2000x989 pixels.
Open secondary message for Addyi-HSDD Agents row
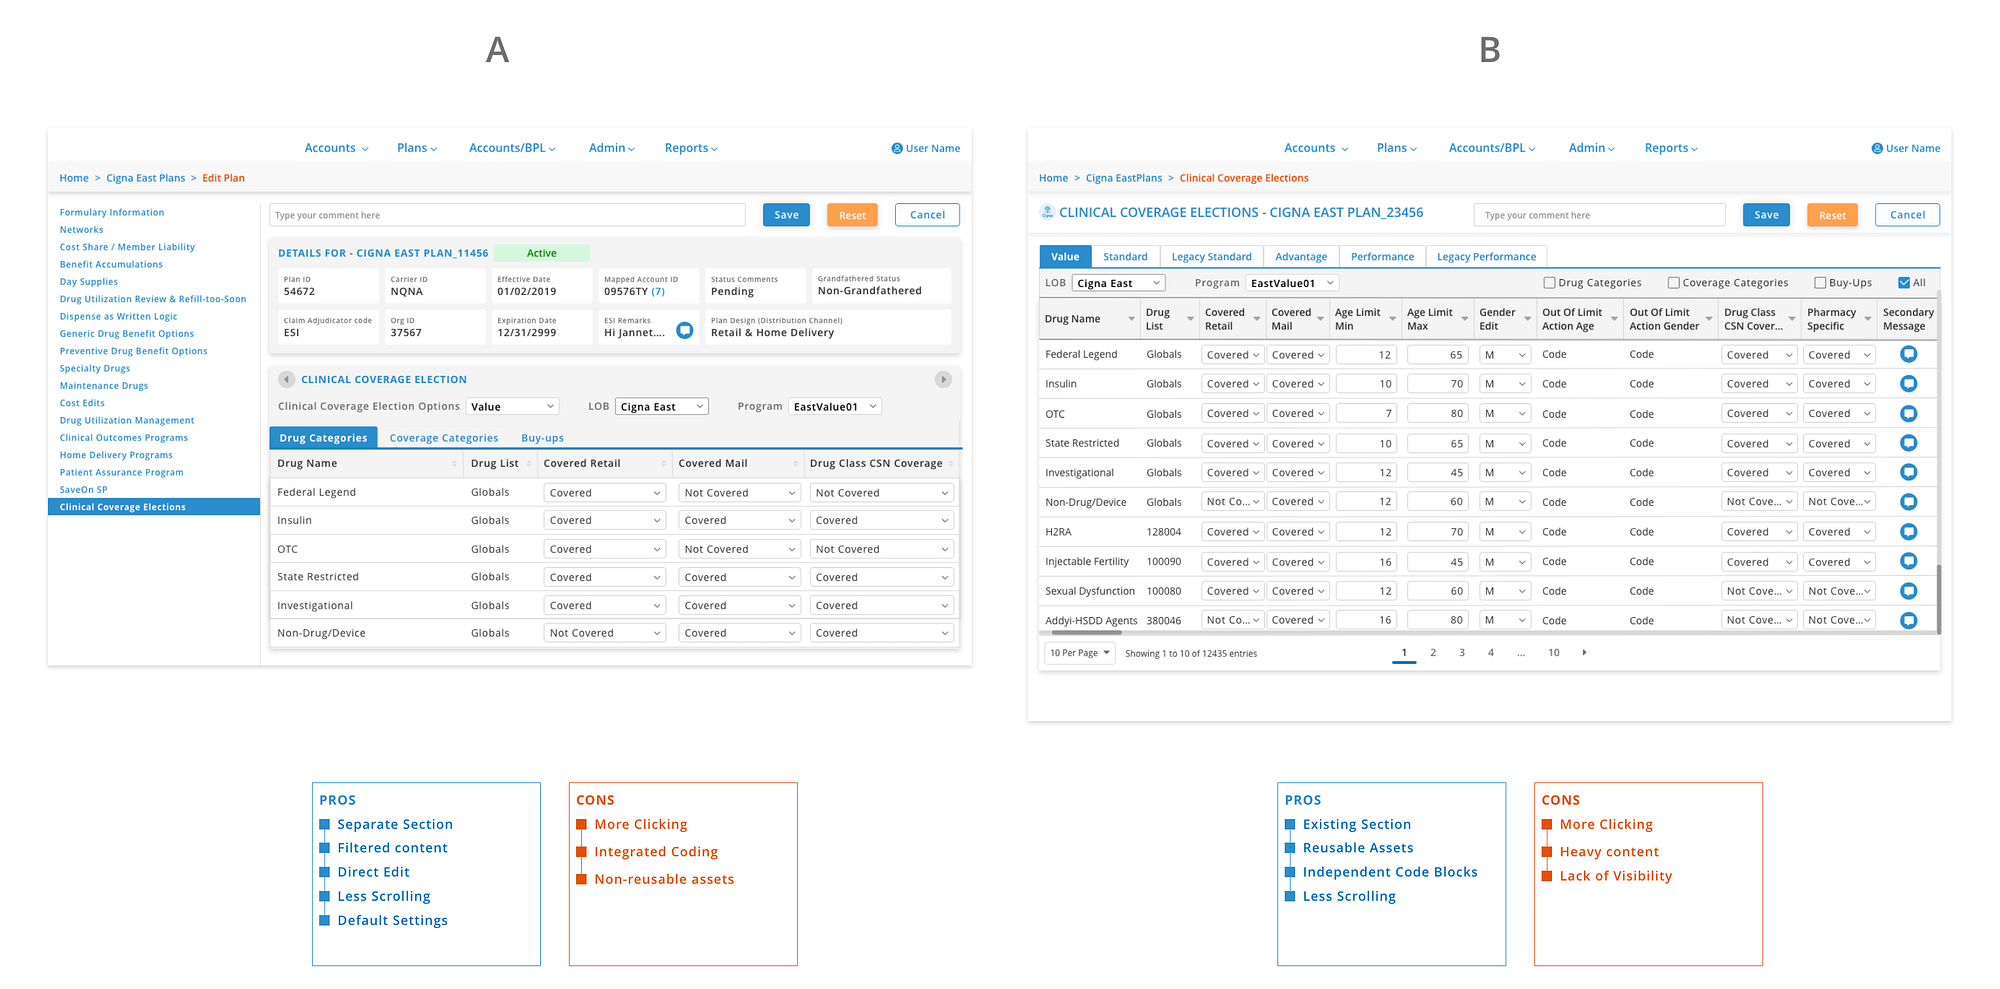pyautogui.click(x=1908, y=620)
